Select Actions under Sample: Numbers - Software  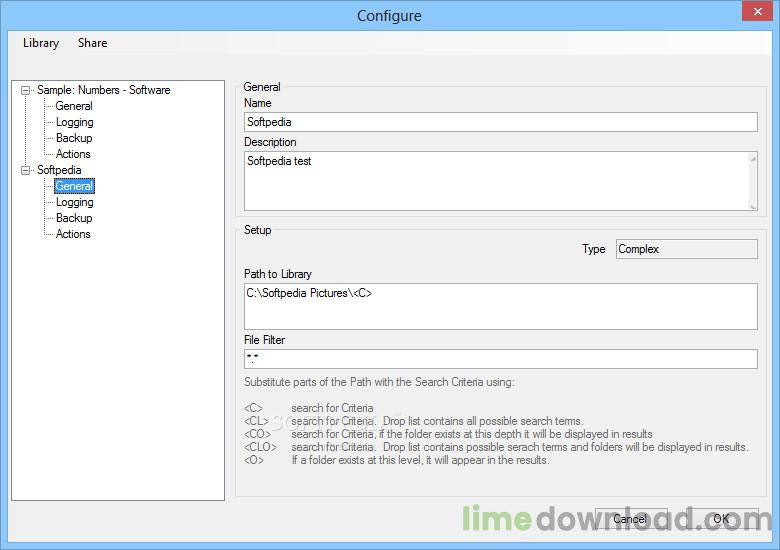point(73,154)
